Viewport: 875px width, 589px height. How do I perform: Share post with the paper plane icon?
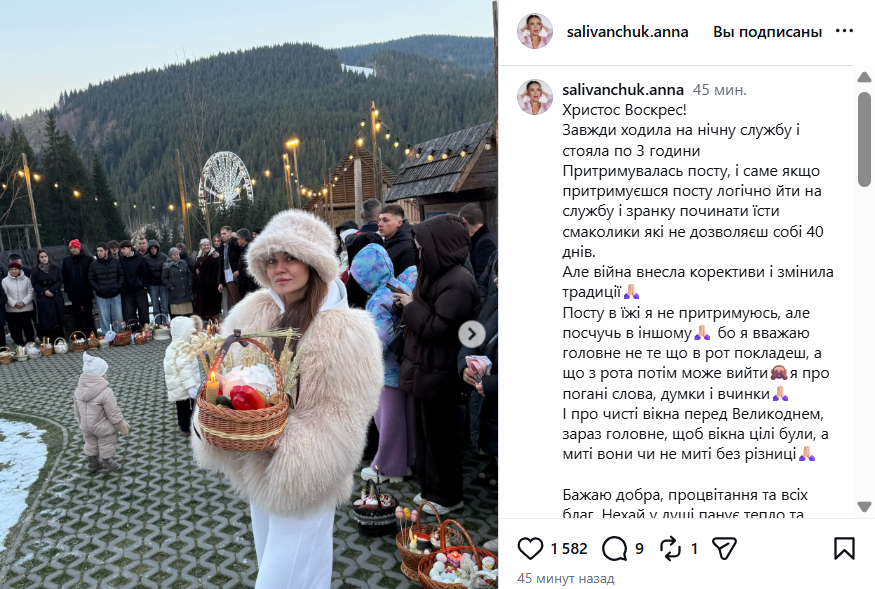[725, 549]
